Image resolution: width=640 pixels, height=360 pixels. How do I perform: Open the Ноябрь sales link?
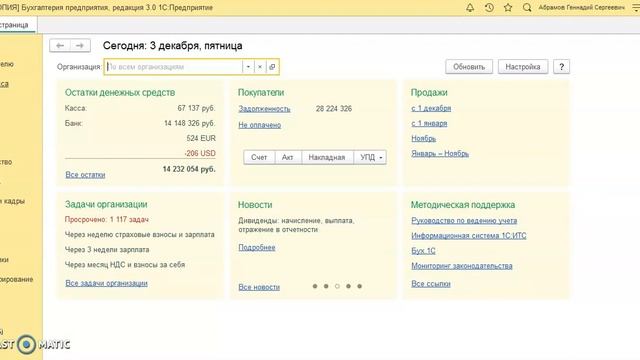coord(424,138)
